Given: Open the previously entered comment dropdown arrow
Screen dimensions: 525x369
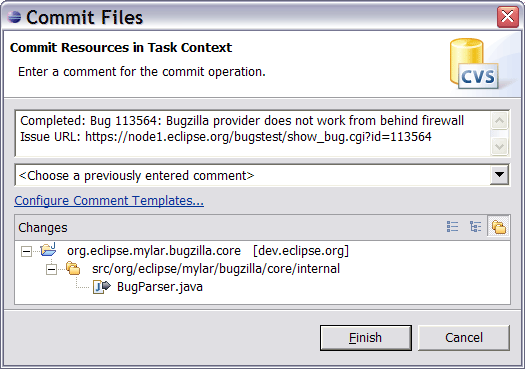Looking at the screenshot, I should [x=499, y=174].
